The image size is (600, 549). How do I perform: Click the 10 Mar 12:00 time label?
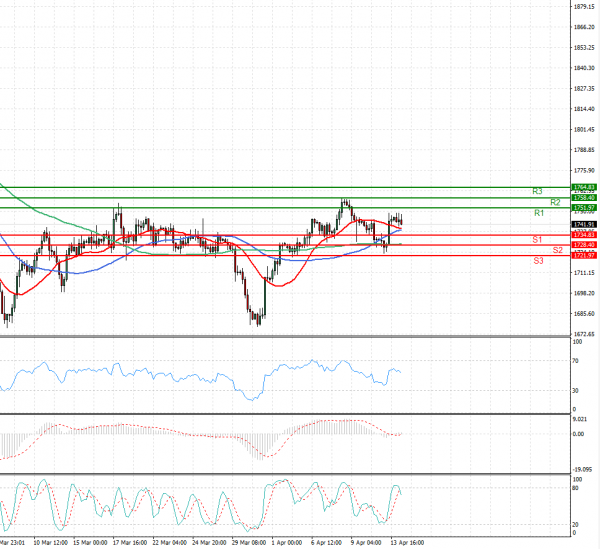coord(51,542)
